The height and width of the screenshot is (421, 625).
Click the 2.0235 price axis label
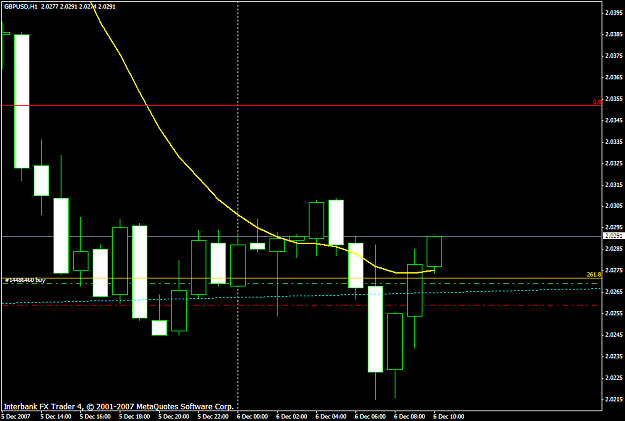pos(613,356)
